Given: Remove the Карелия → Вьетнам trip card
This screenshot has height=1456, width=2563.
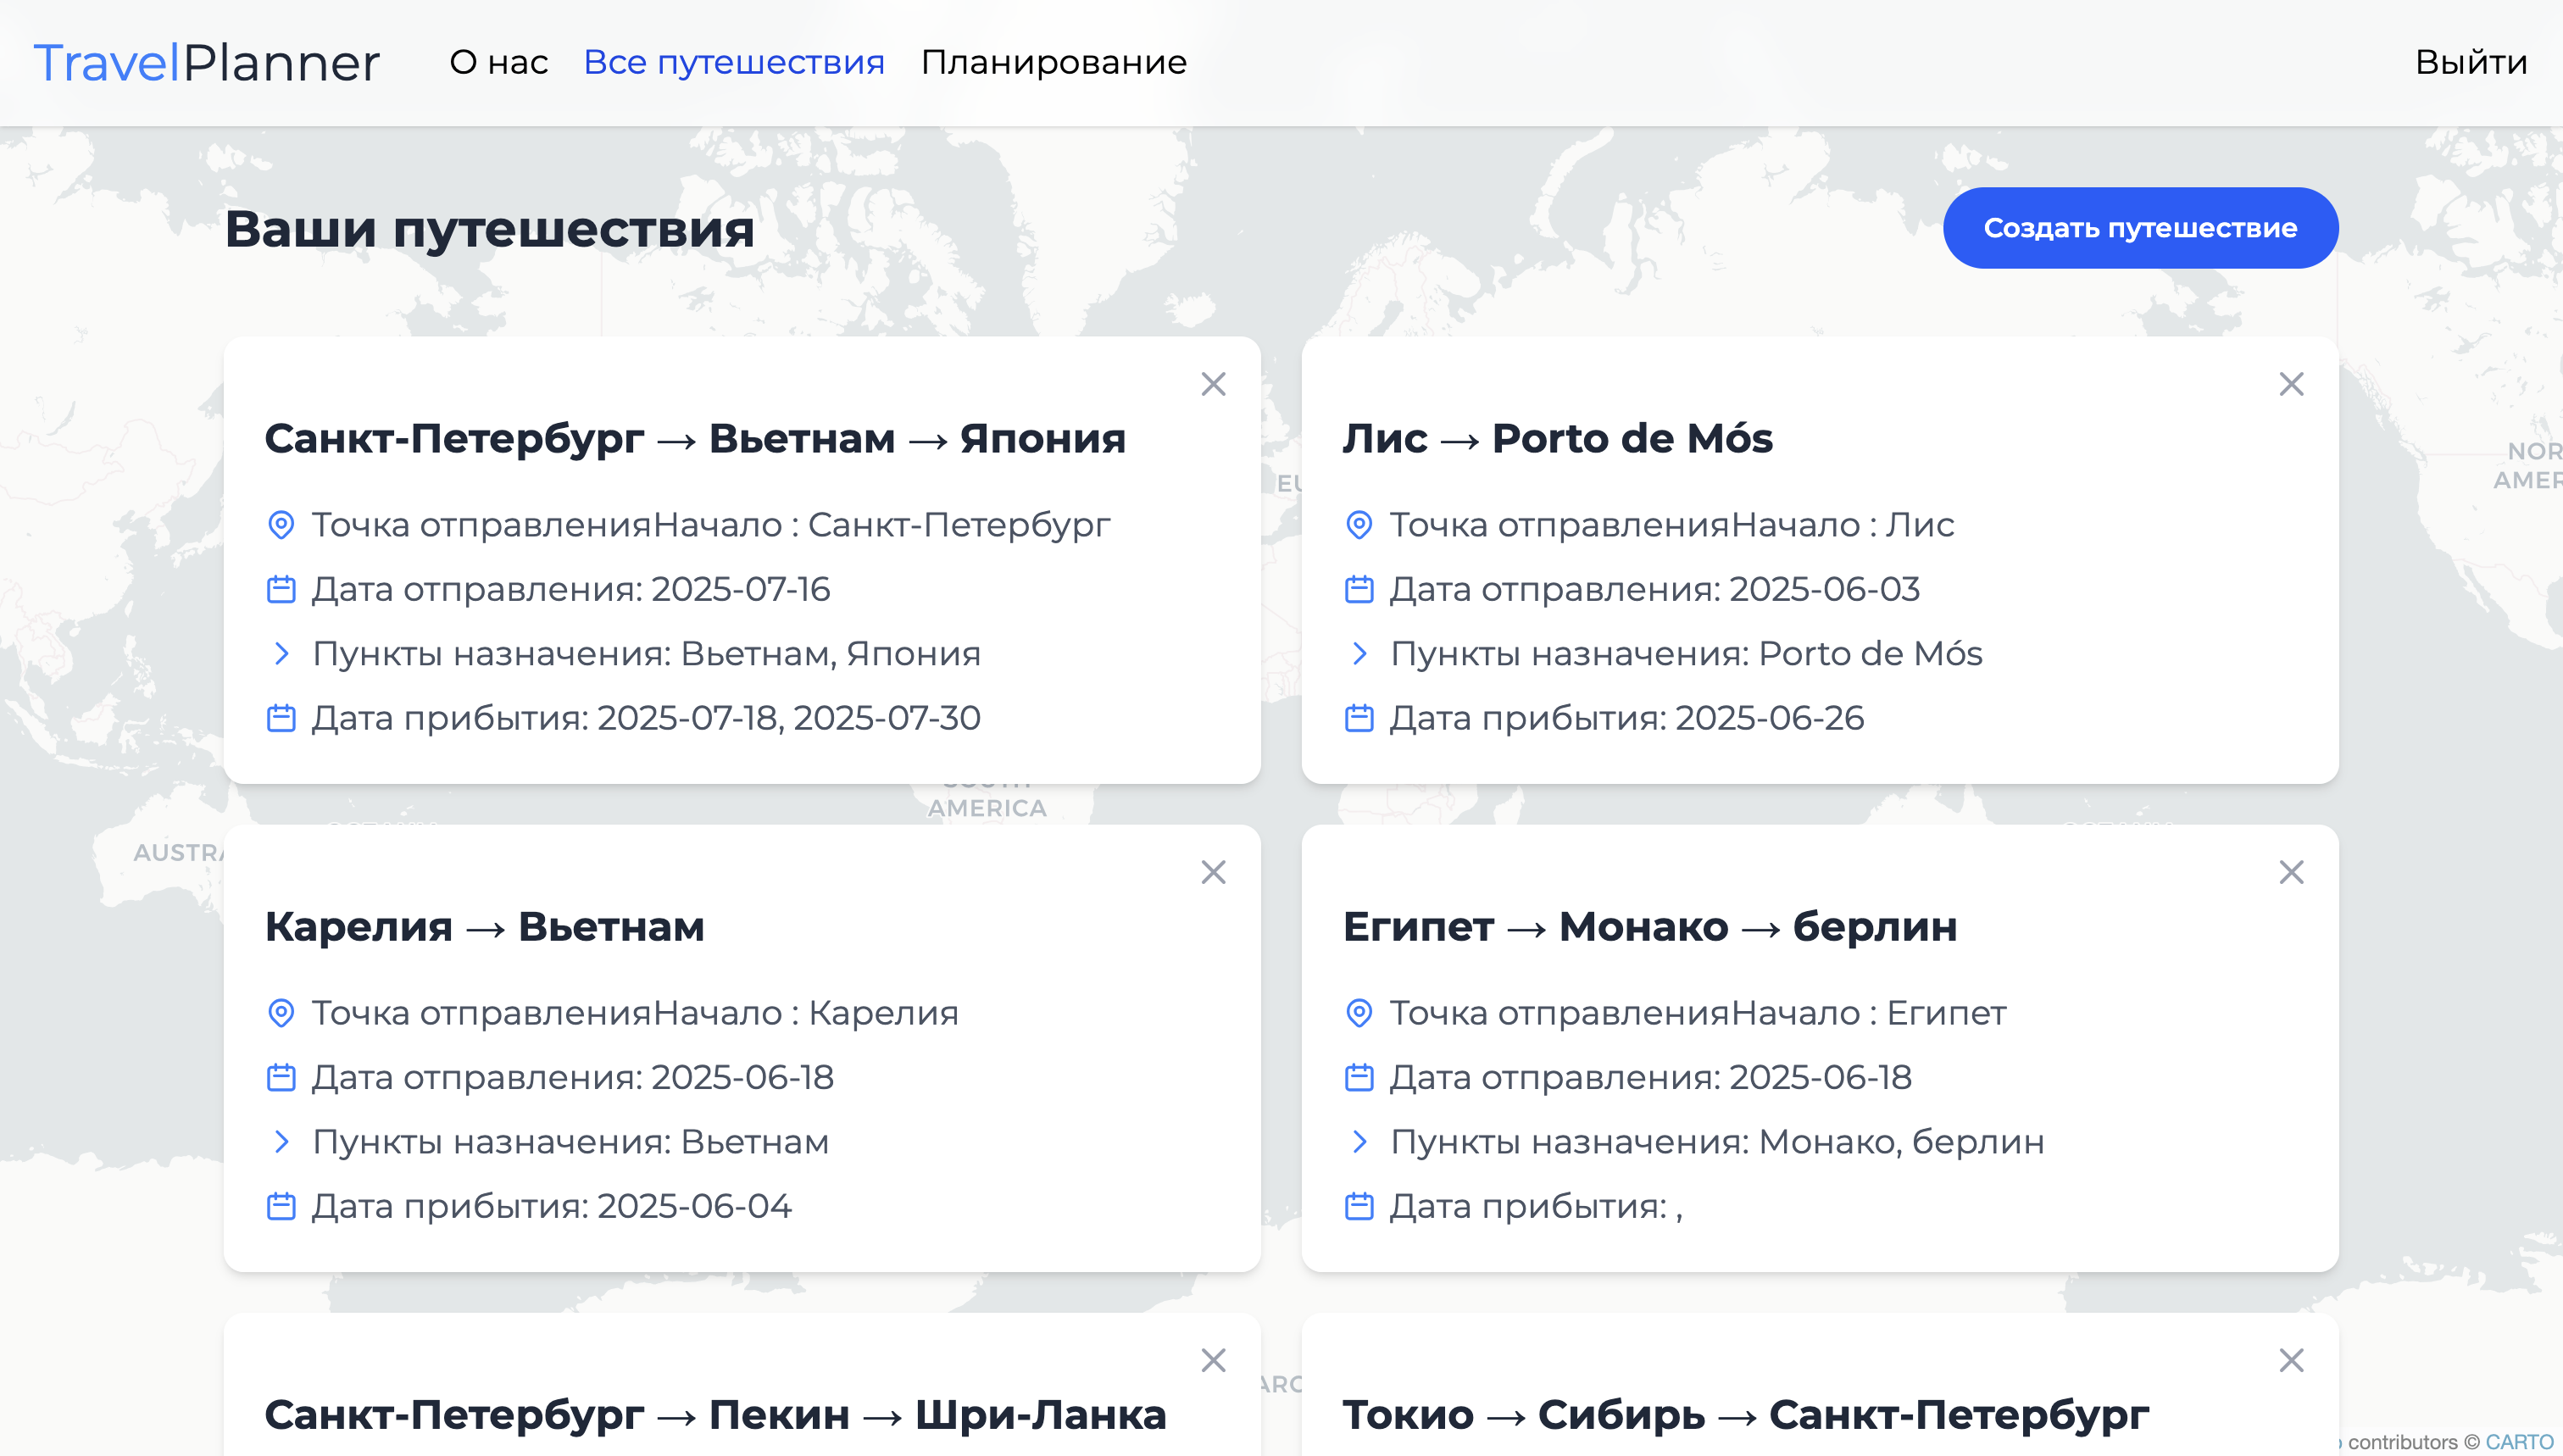Looking at the screenshot, I should [1213, 872].
